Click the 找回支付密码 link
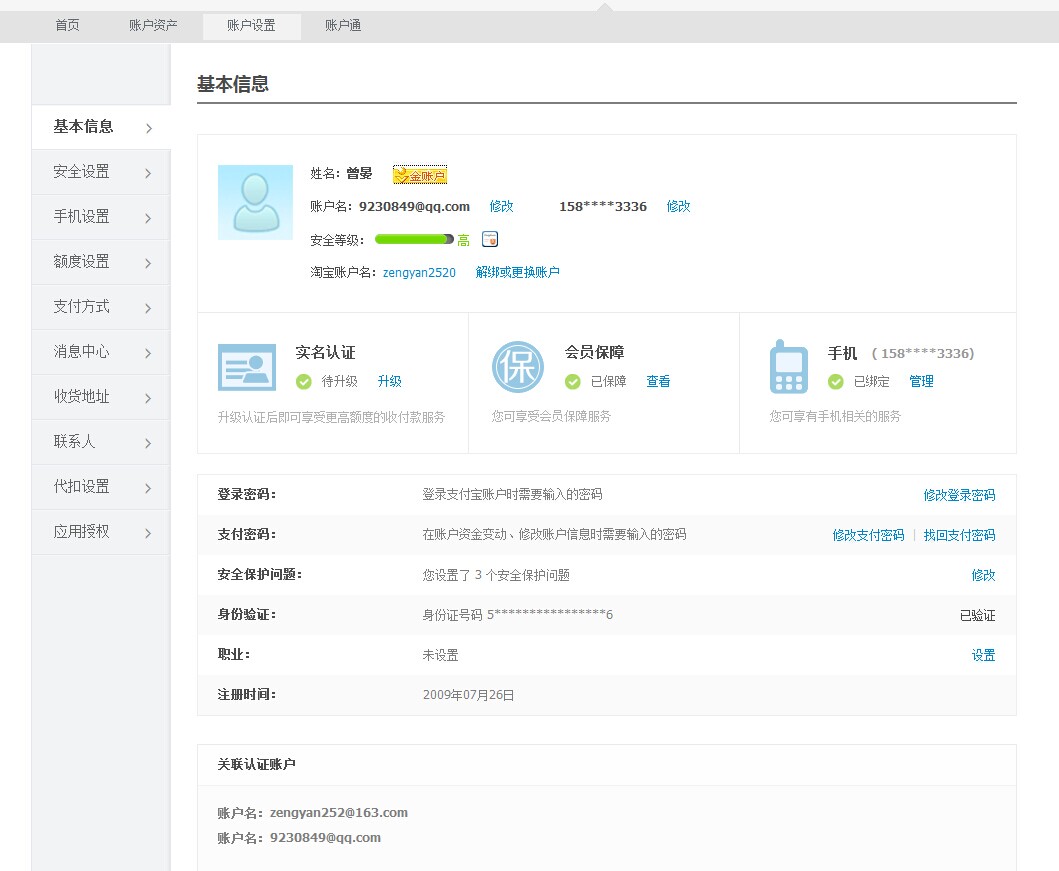The image size is (1059, 871). coord(959,535)
